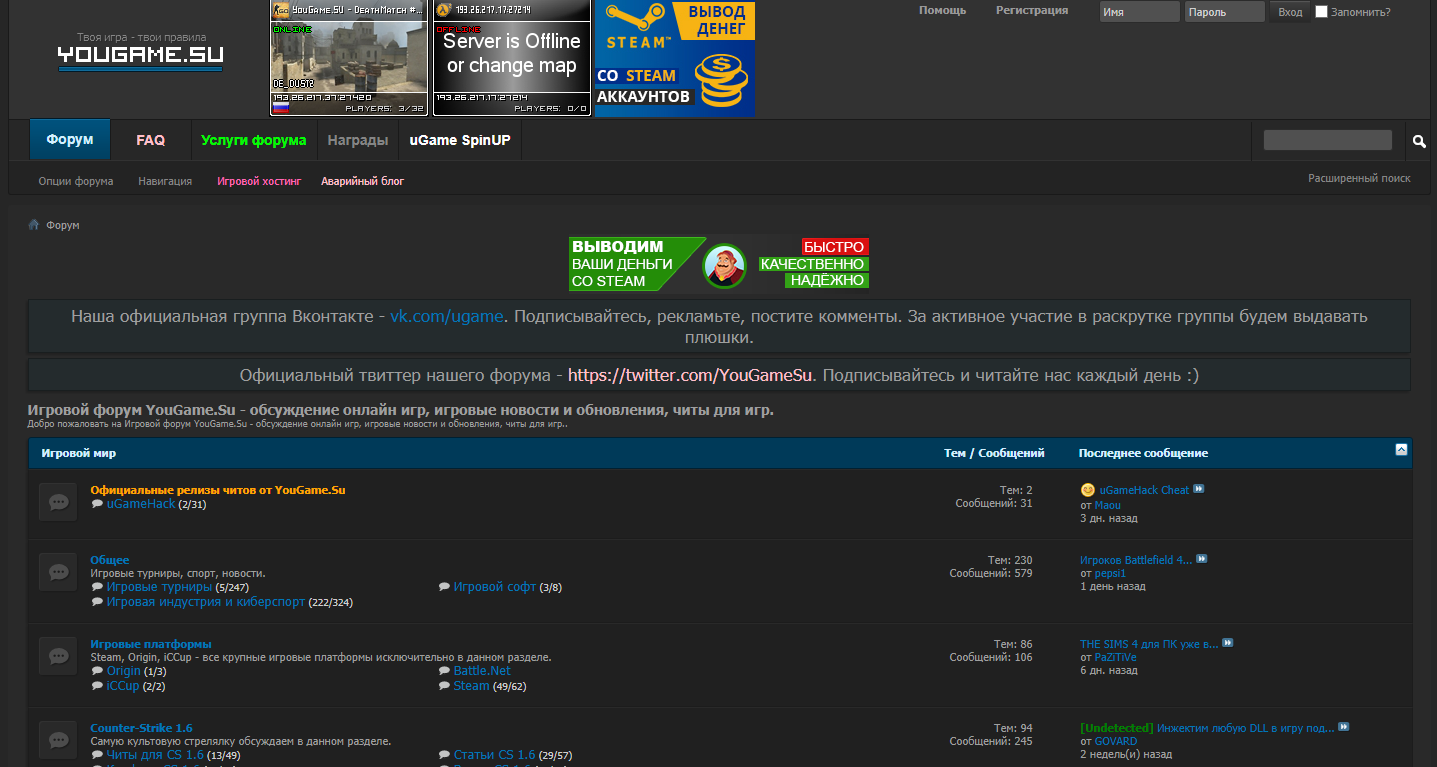The height and width of the screenshot is (767, 1437).
Task: Go to last post icon next to Игроков Battlefield 4
Action: [x=1202, y=559]
